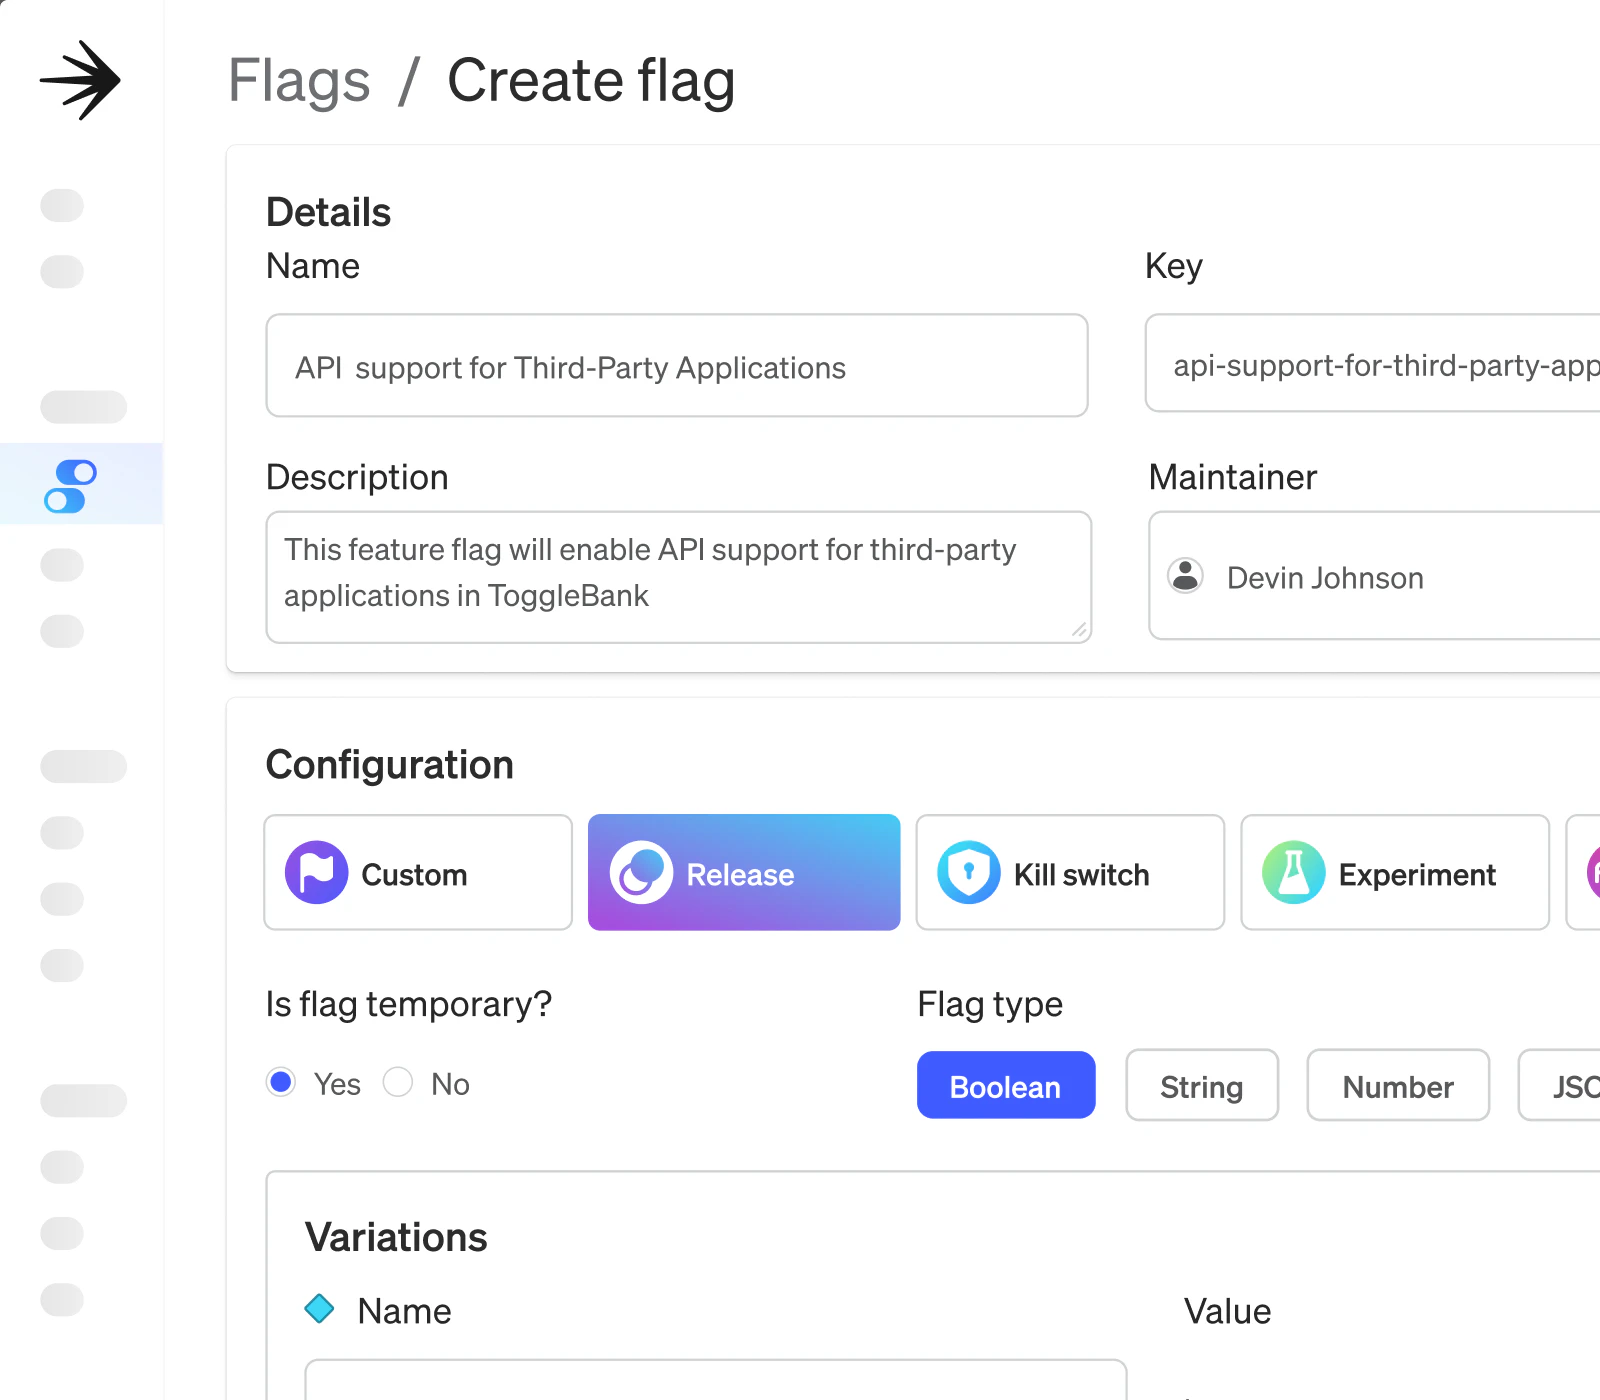Click the Experiment flask icon
Viewport: 1600px width, 1400px height.
(1293, 873)
